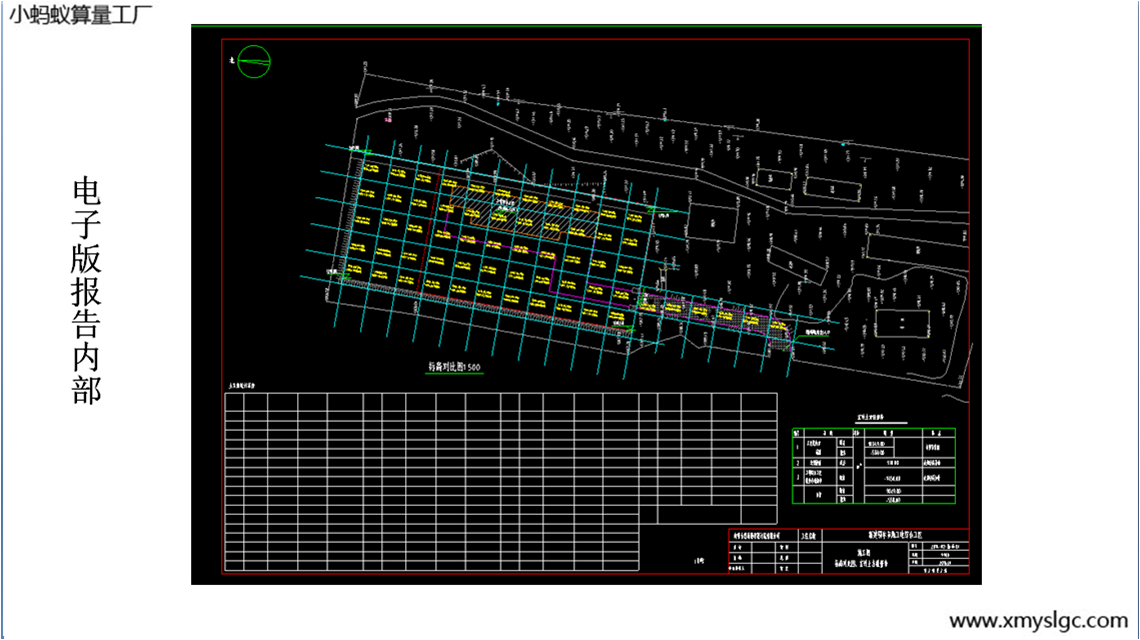Click the small caption above the blank table

tap(242, 386)
